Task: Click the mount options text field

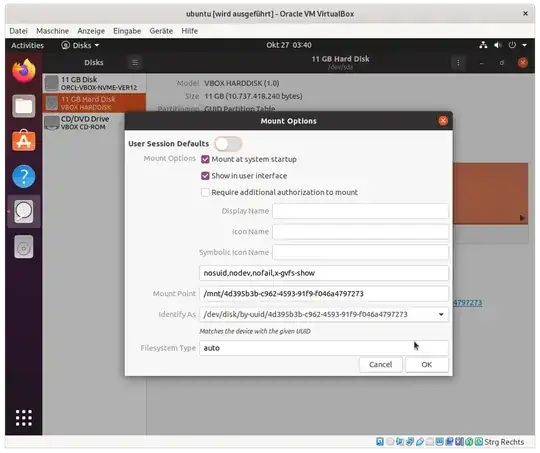Action: (324, 273)
